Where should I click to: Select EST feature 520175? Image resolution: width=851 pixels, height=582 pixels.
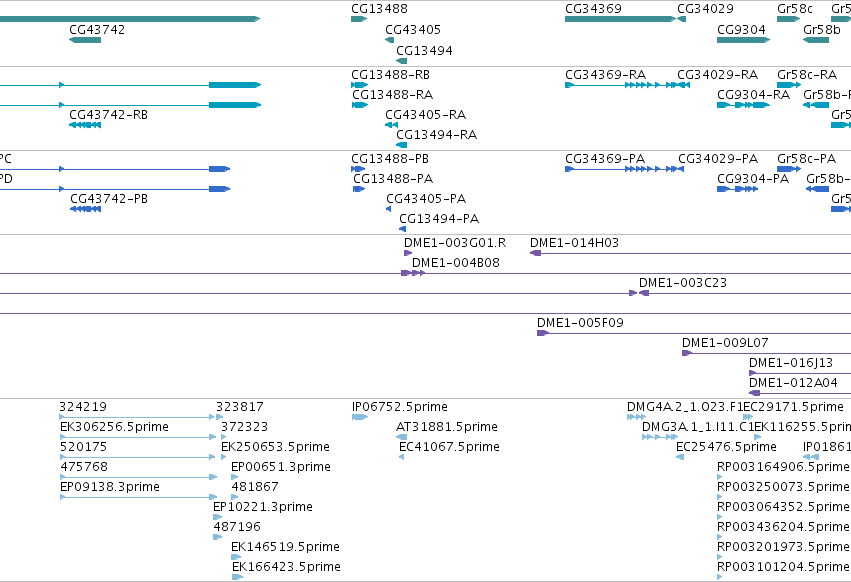pos(138,457)
